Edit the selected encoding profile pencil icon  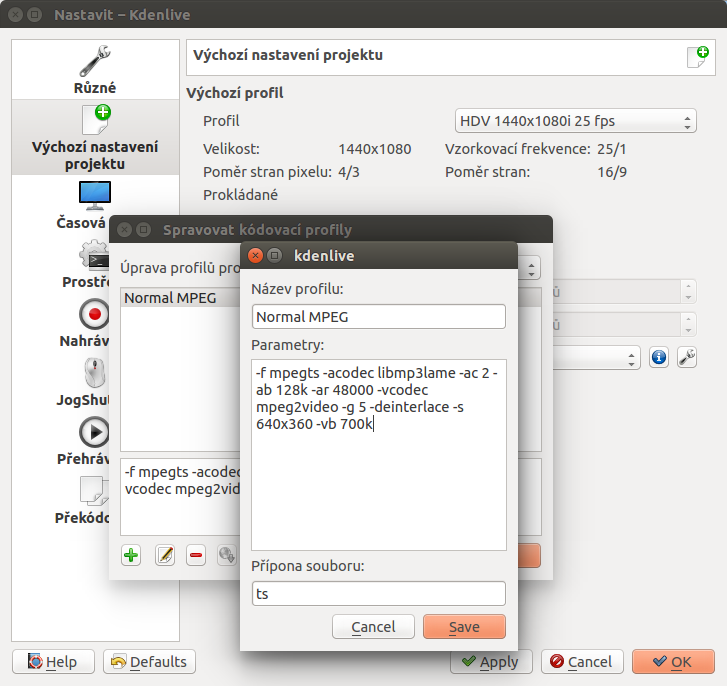pyautogui.click(x=165, y=555)
